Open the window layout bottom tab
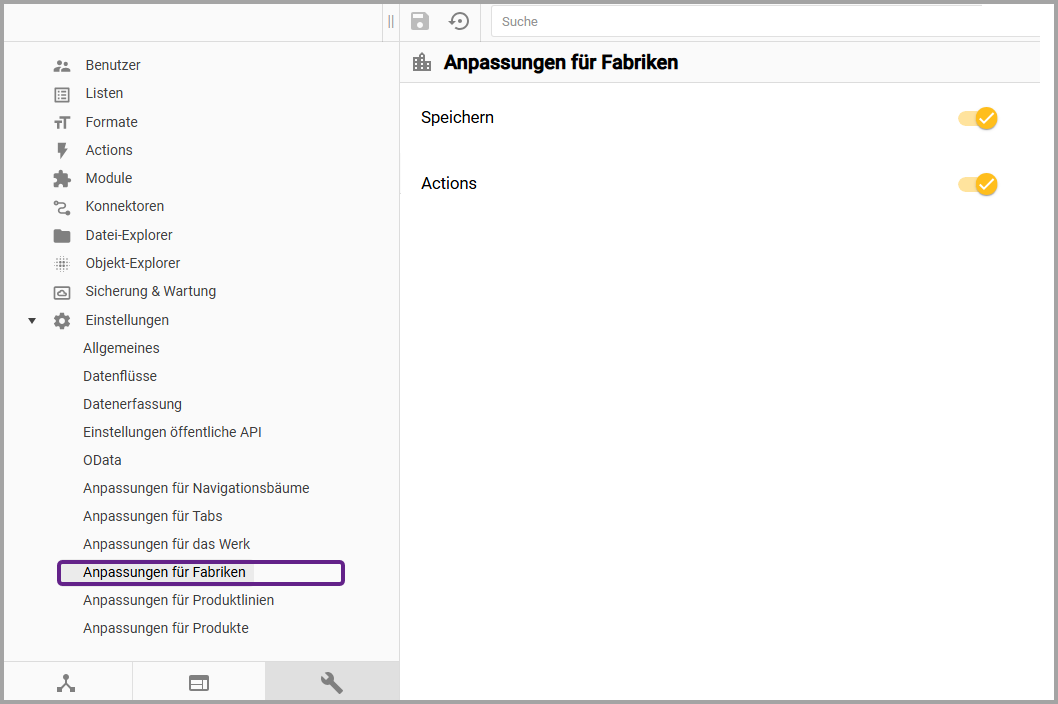The width and height of the screenshot is (1058, 704). pos(199,683)
